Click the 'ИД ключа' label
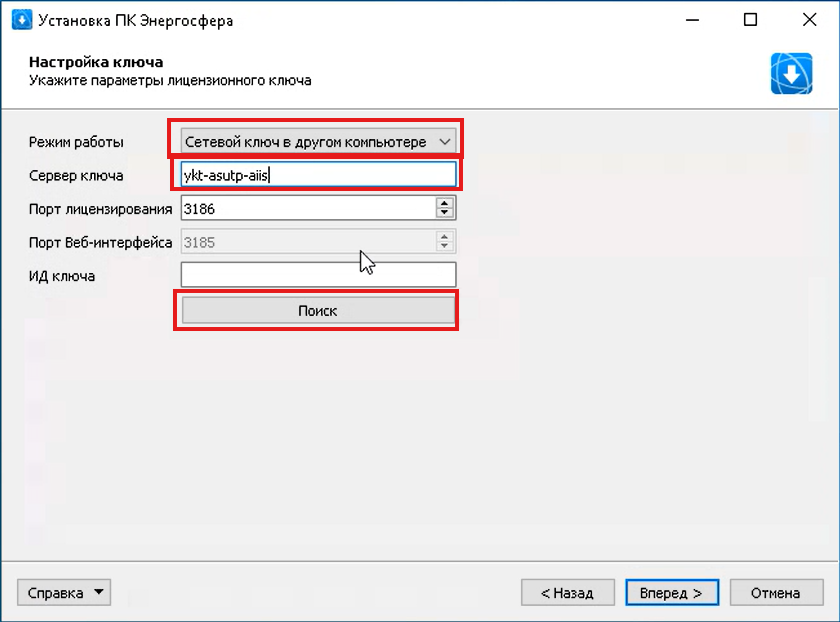 62,276
